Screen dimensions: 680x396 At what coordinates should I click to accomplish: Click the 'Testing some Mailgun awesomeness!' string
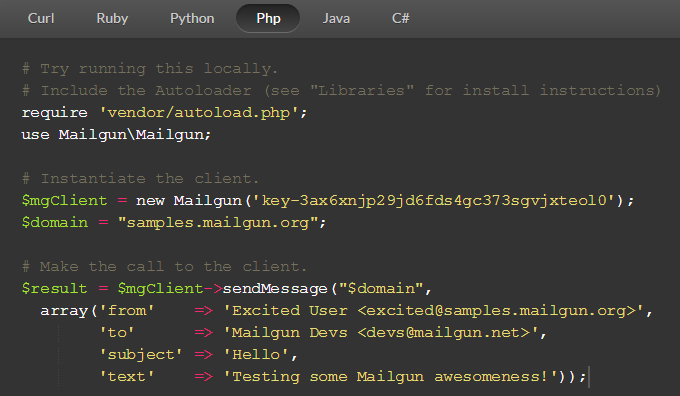(390, 376)
